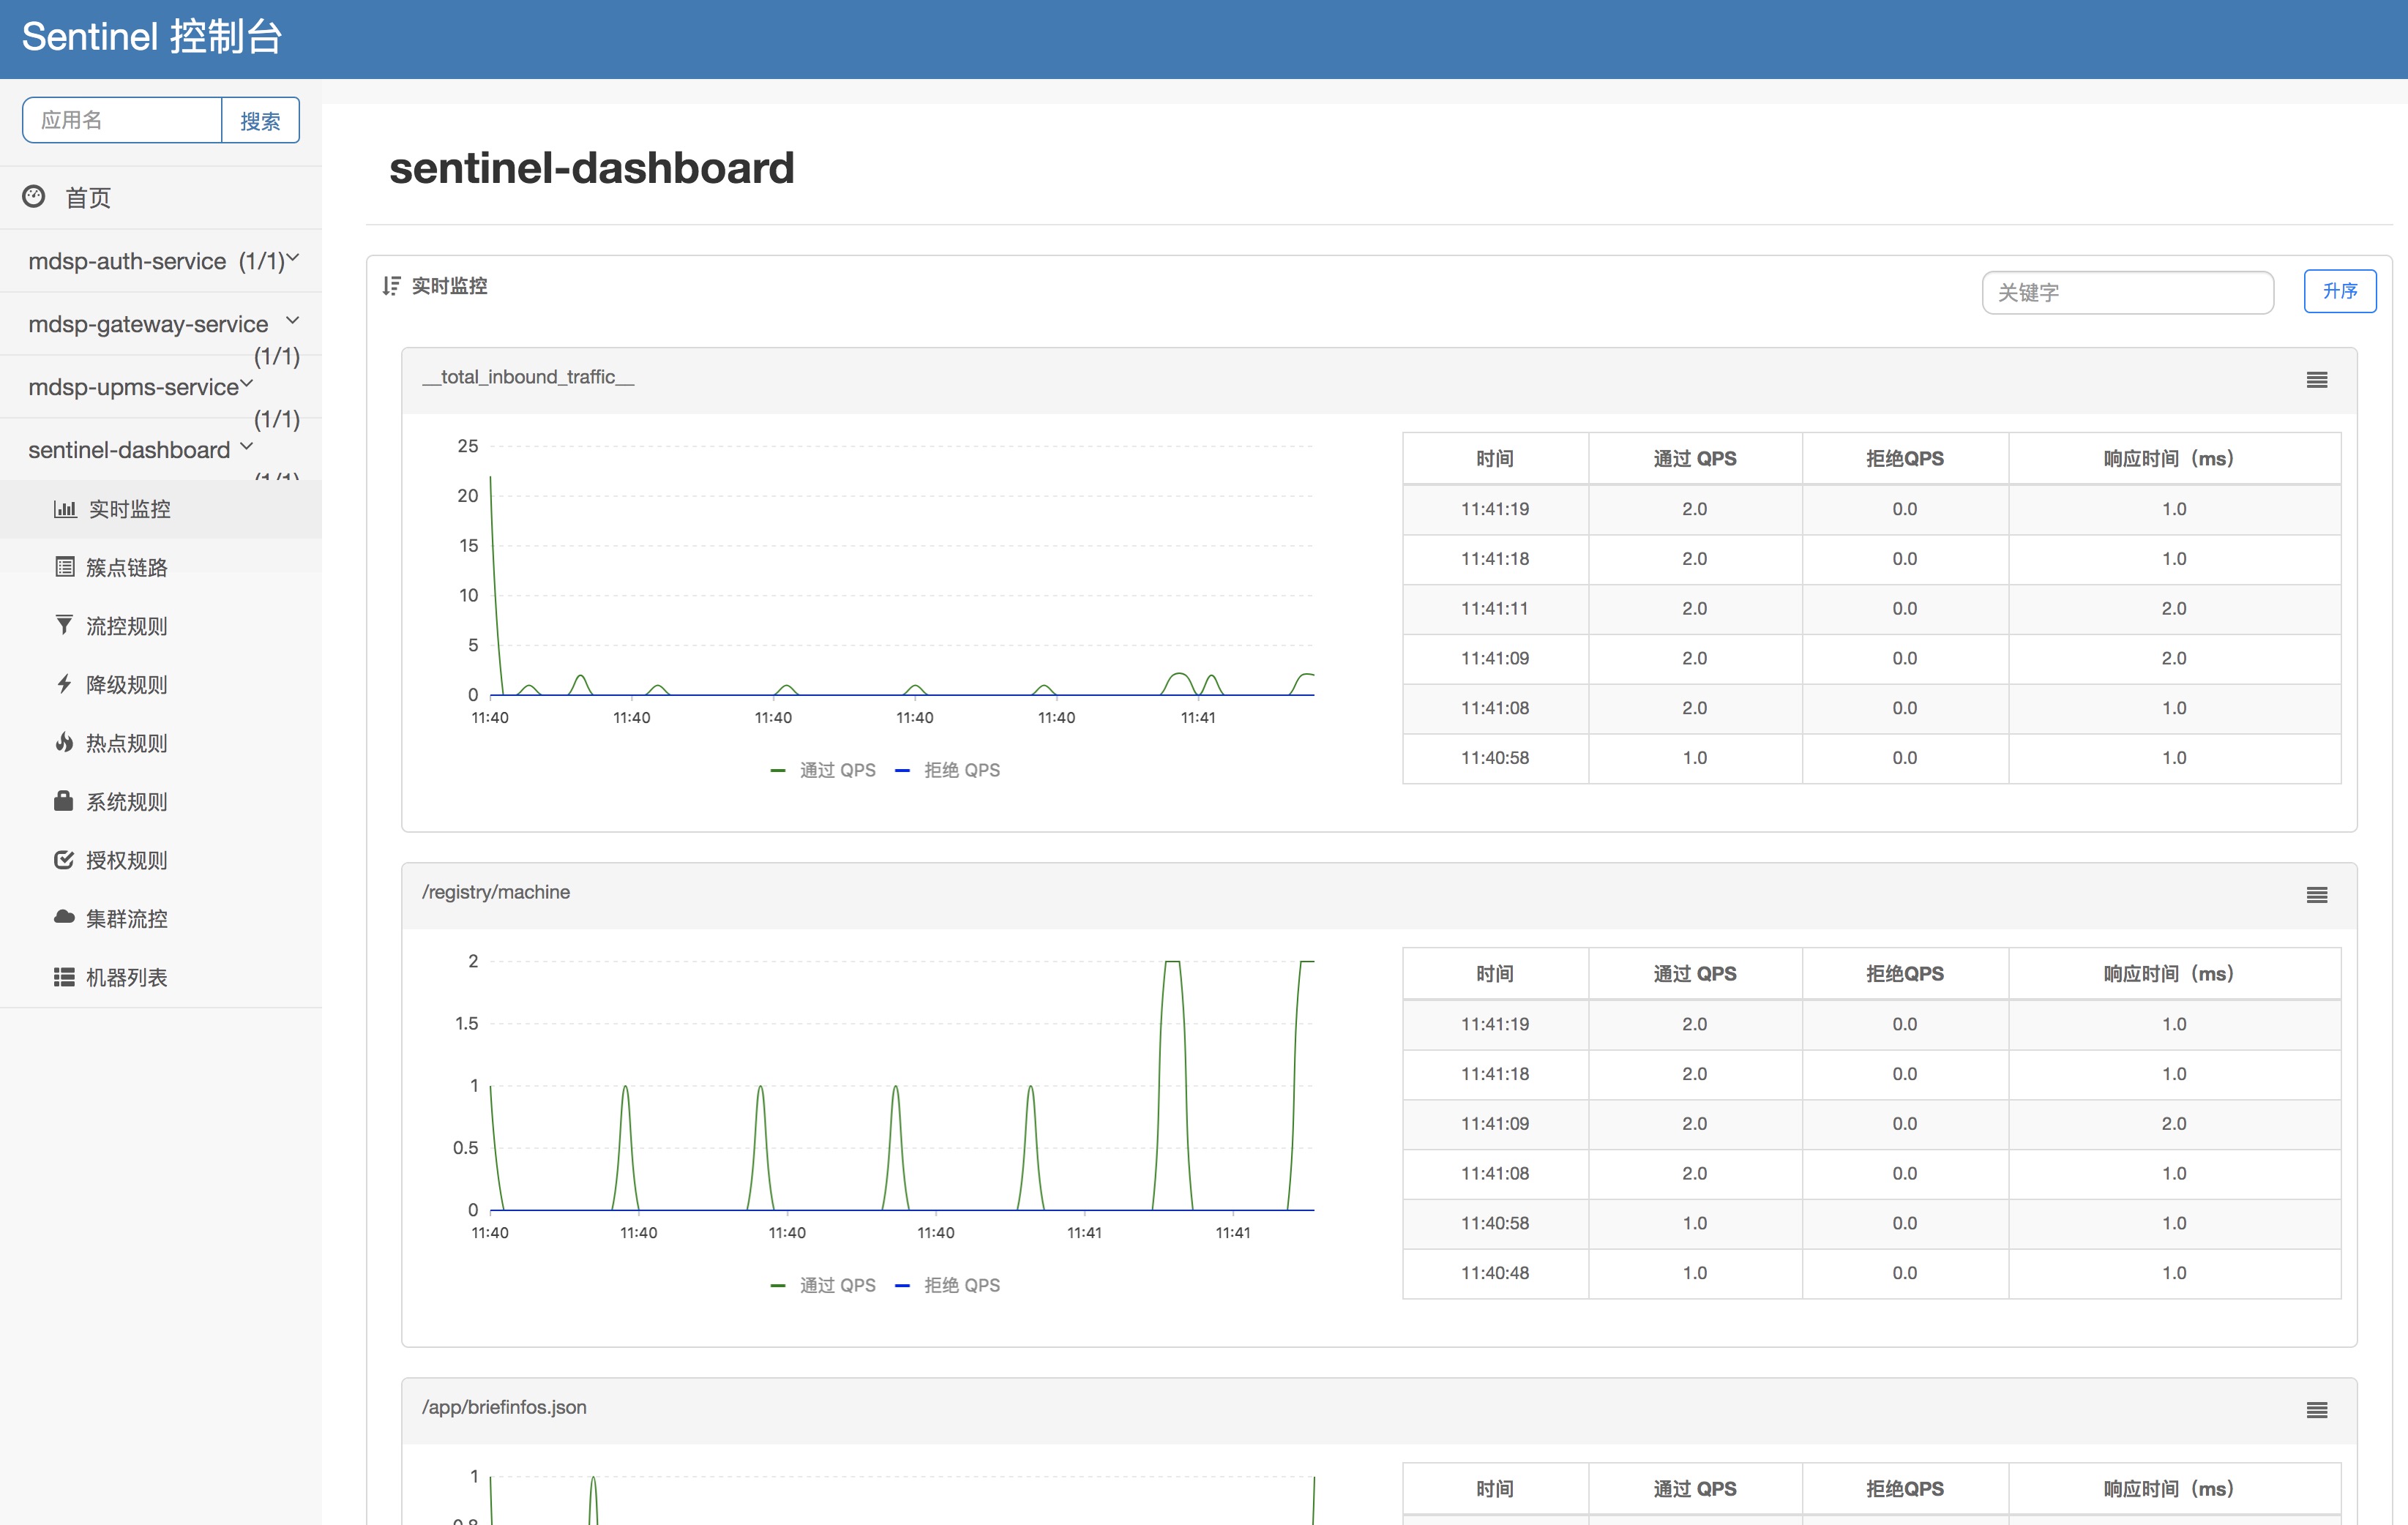The image size is (2408, 1525).
Task: Click the /registry/machine panel title
Action: 496,892
